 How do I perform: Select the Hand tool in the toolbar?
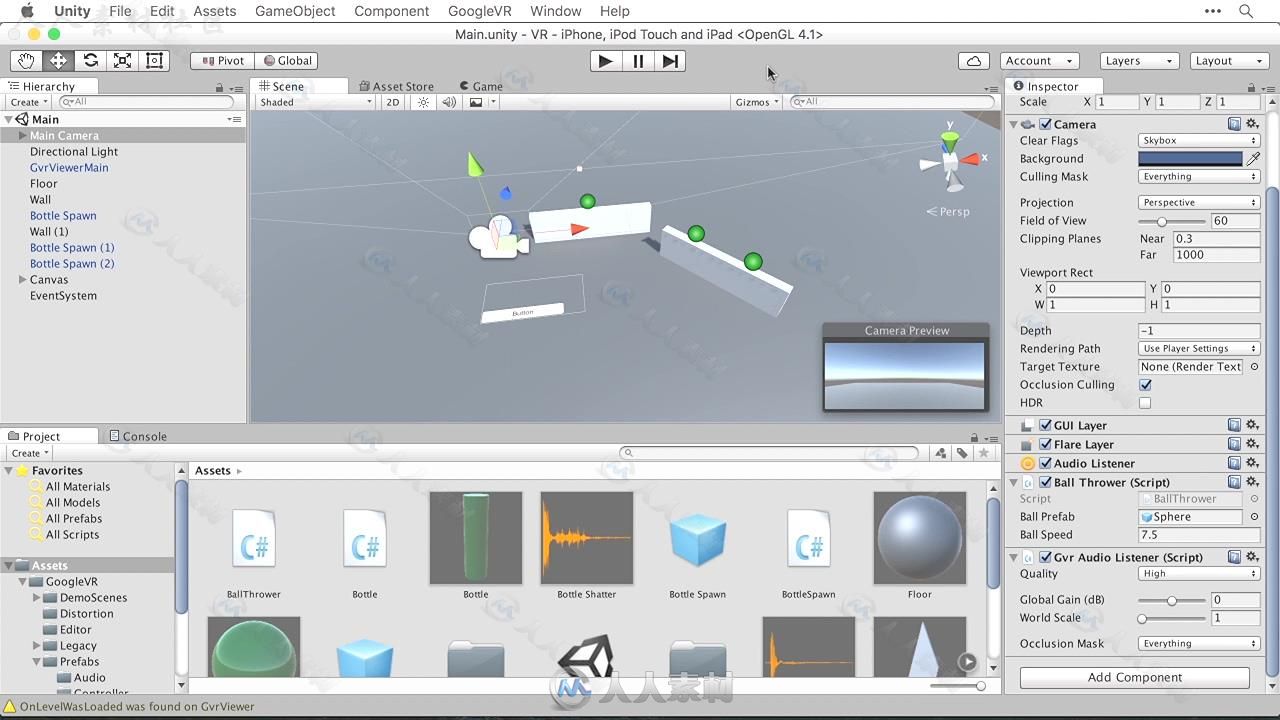coord(26,60)
